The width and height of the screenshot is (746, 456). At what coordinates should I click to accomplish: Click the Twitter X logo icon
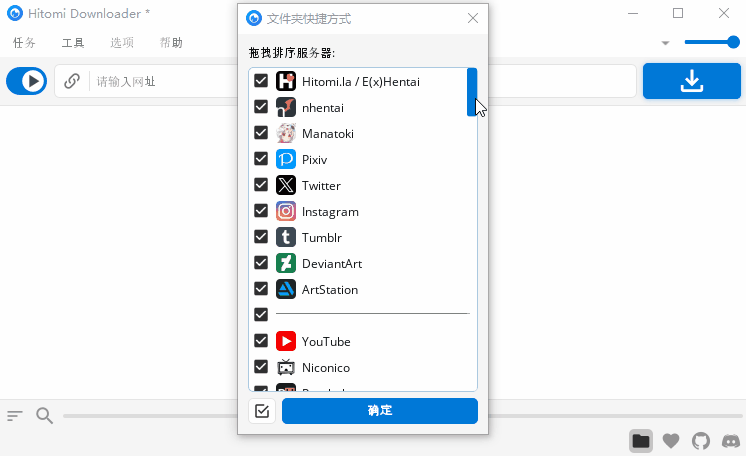pos(286,185)
